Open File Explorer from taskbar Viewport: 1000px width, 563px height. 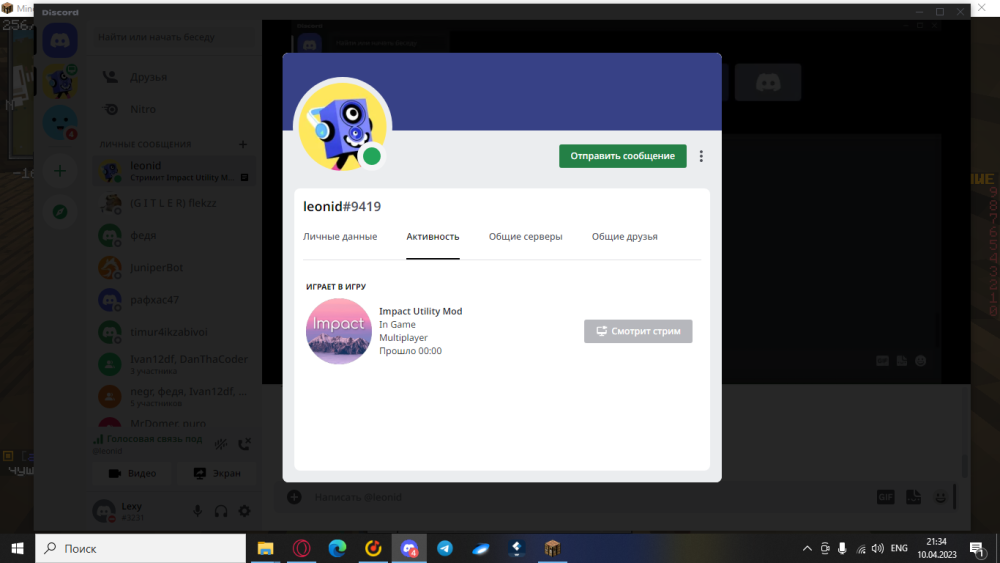[x=265, y=548]
